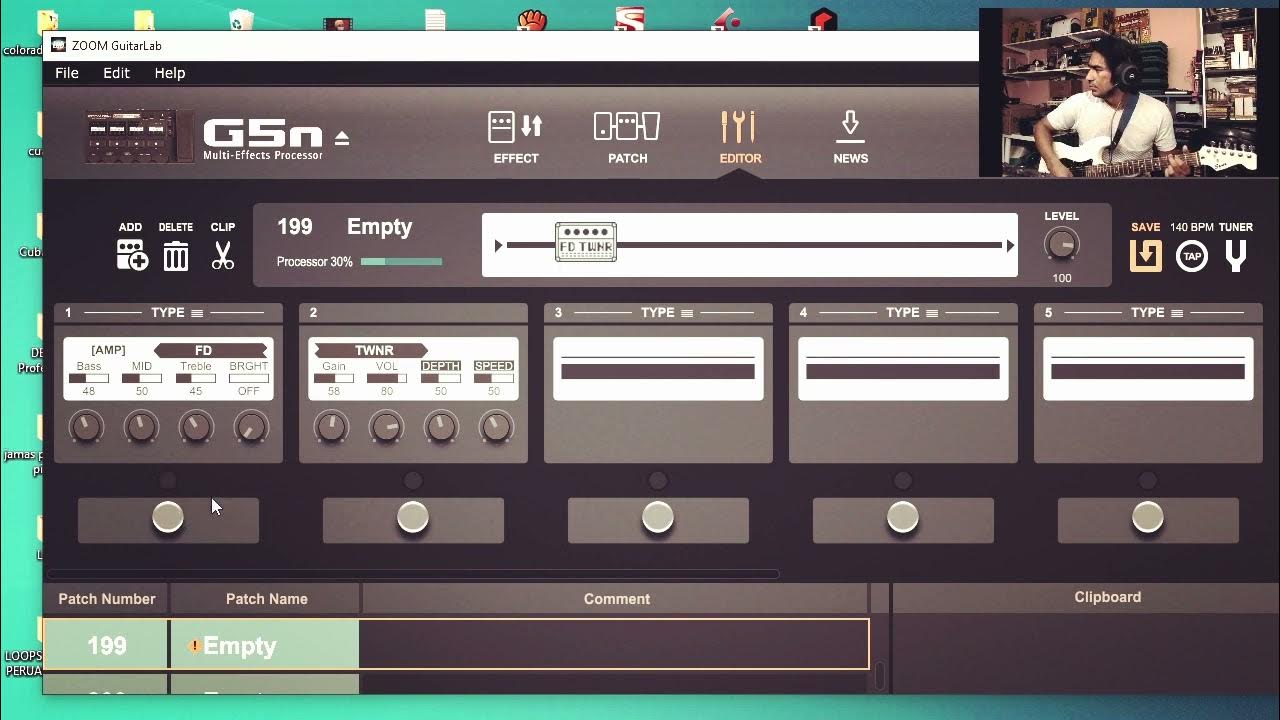Select the Empty patch name in list
The width and height of the screenshot is (1280, 720).
tap(265, 646)
